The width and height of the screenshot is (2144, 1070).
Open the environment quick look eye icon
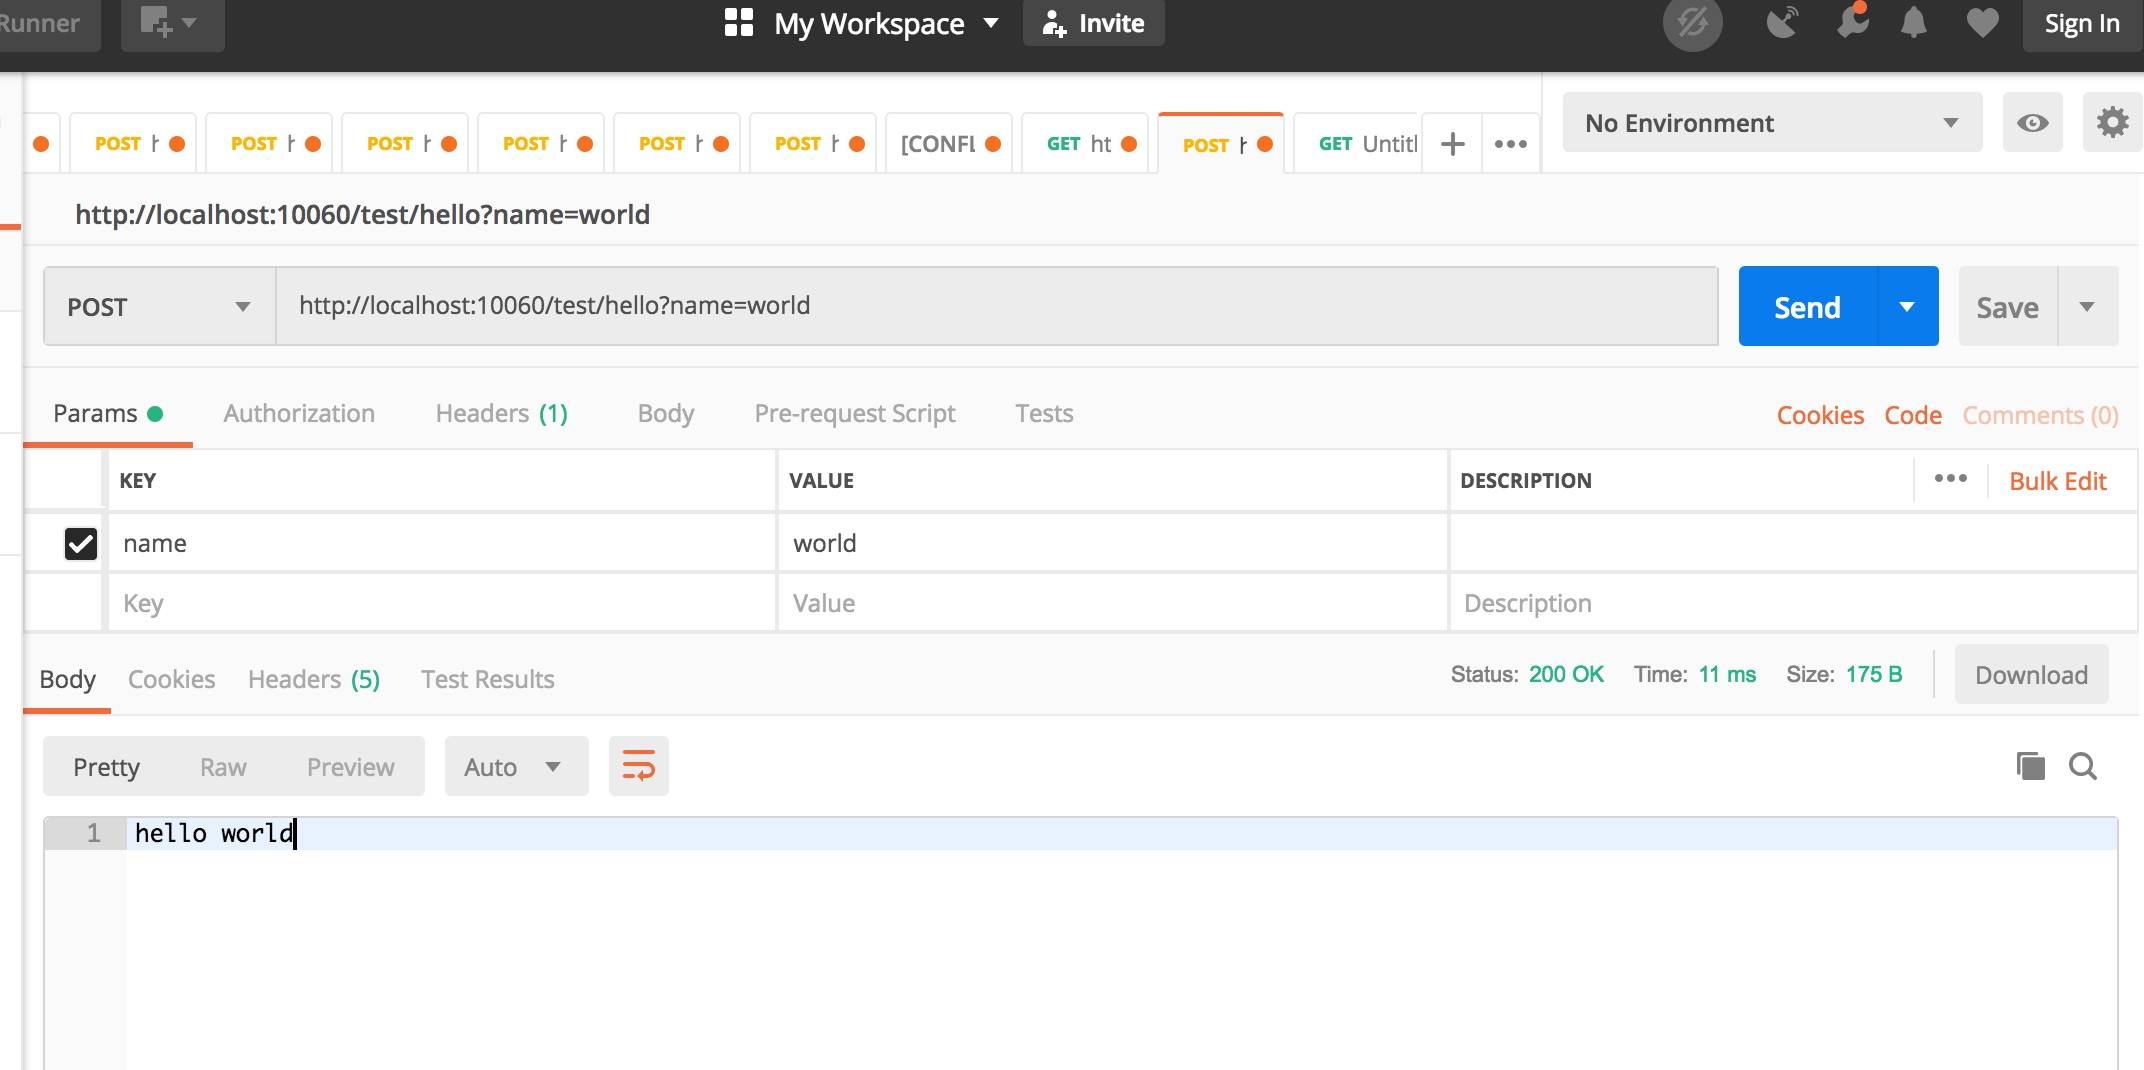tap(2032, 123)
